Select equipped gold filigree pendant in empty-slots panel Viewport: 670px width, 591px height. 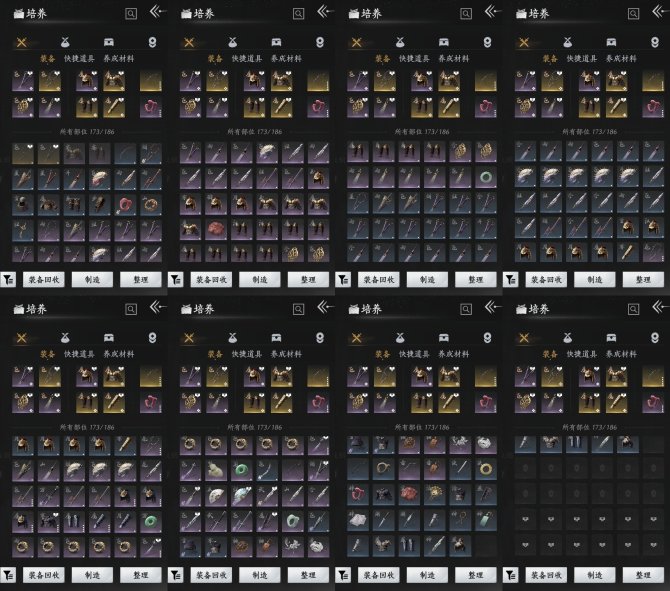pos(526,403)
